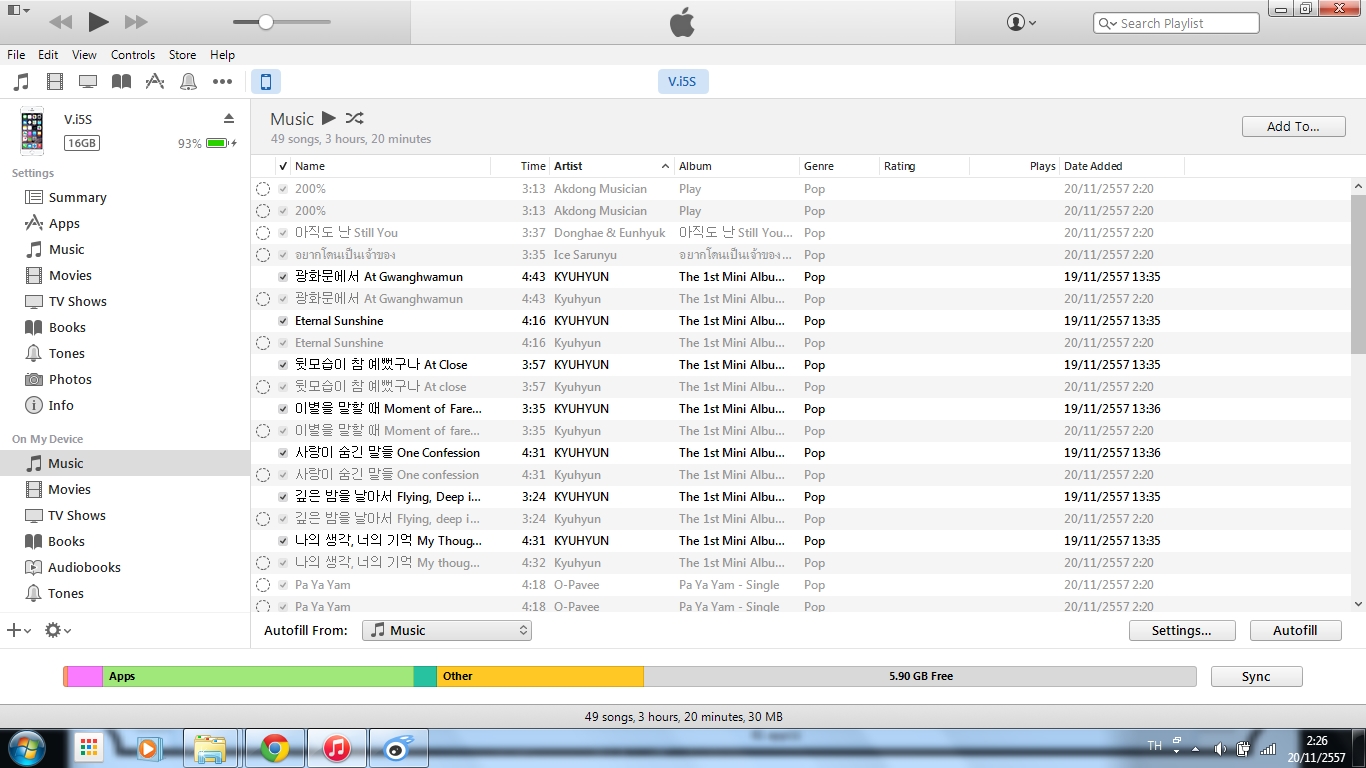Uncheck KYUHYUN One Confession song checkbox
Viewport: 1366px width, 768px height.
click(283, 453)
